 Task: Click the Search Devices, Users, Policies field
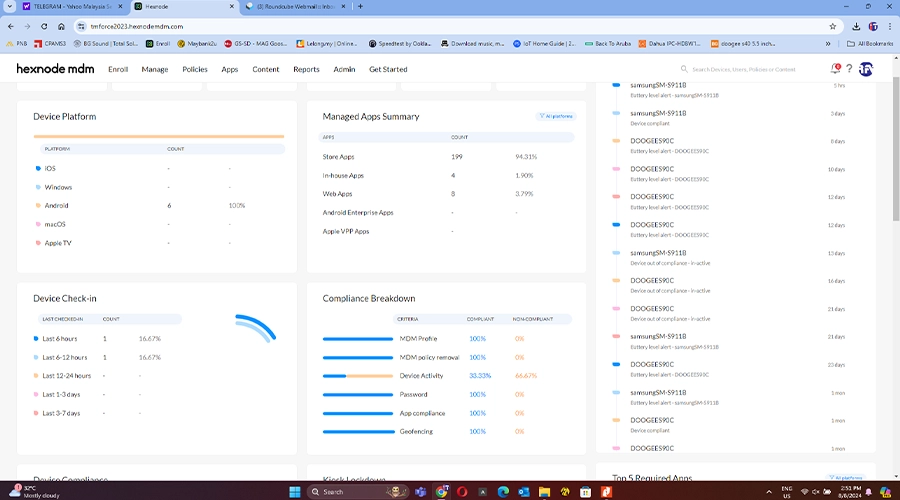(x=750, y=69)
